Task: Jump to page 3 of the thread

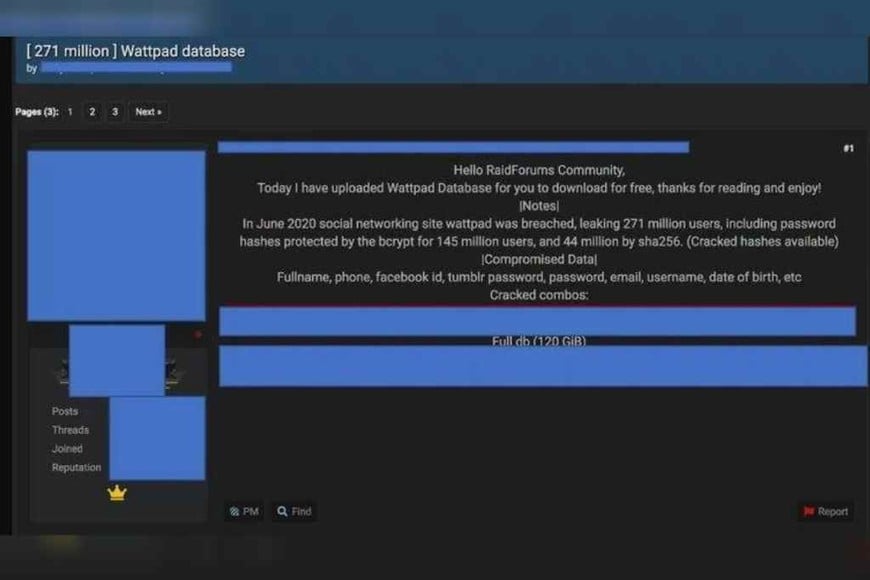Action: [115, 112]
